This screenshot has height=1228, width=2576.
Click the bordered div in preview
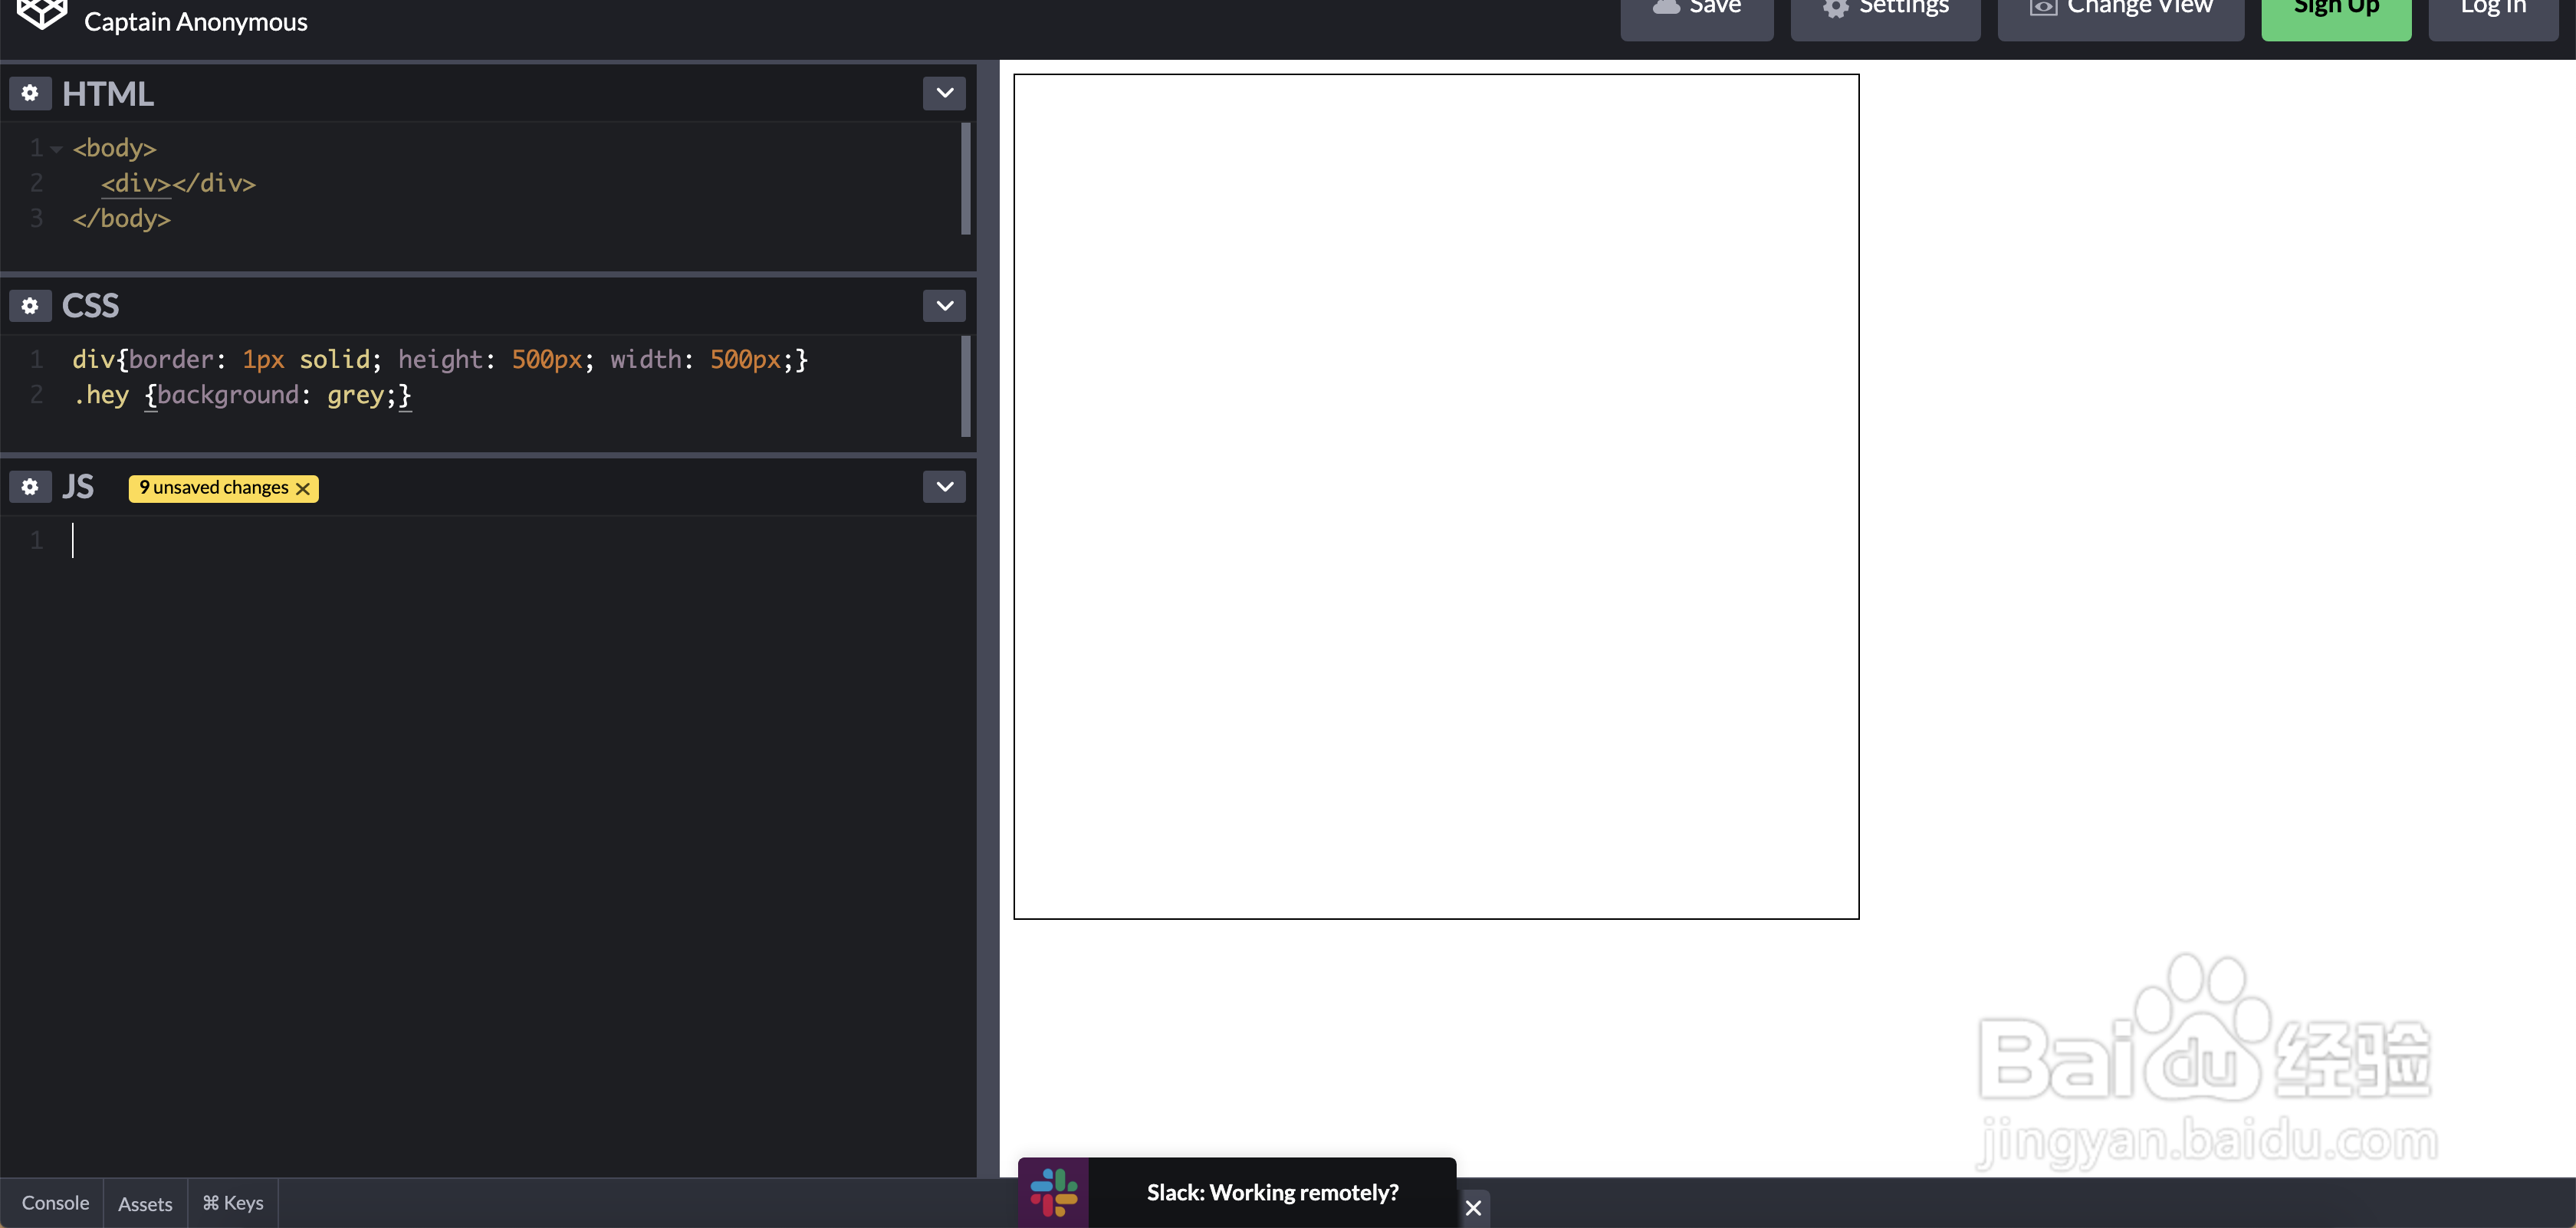[1436, 496]
